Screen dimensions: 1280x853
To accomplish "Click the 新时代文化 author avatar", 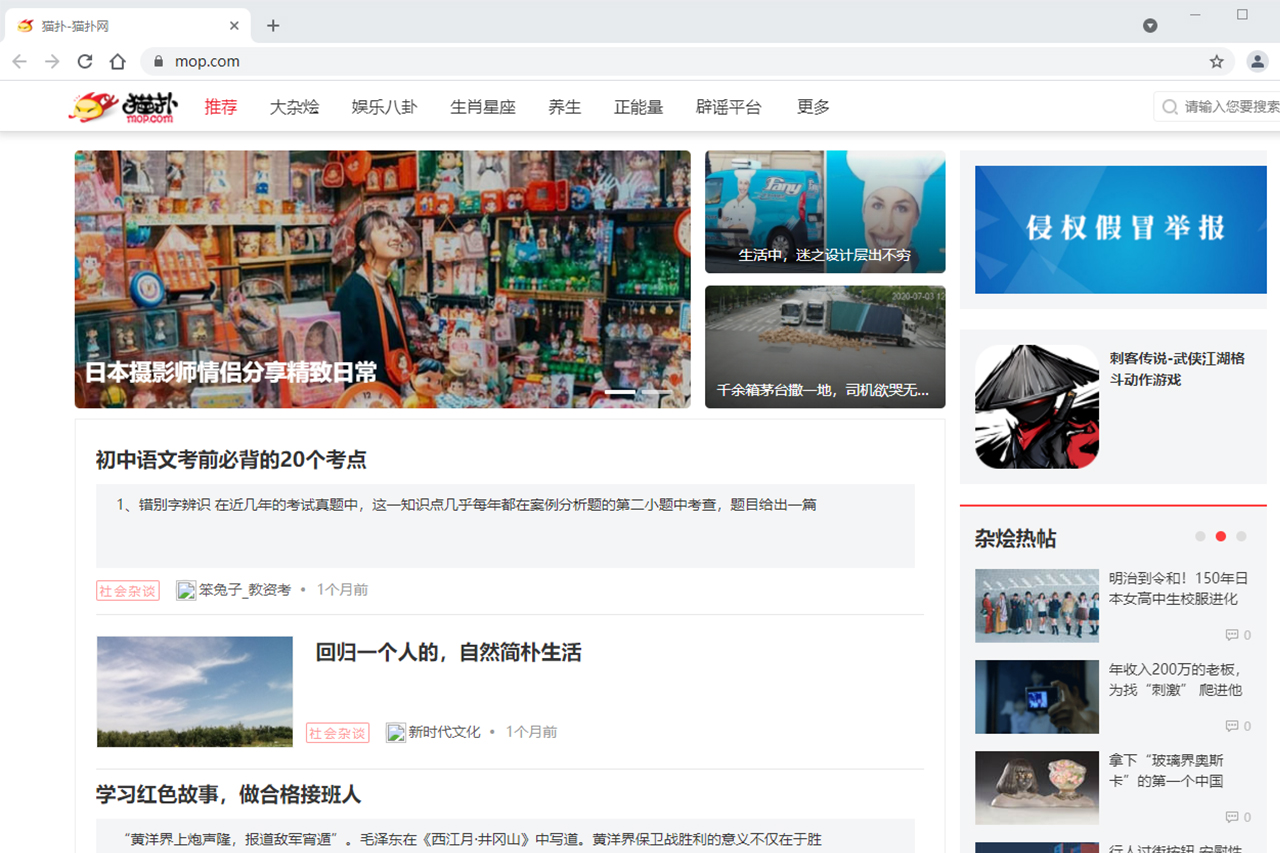I will (396, 732).
